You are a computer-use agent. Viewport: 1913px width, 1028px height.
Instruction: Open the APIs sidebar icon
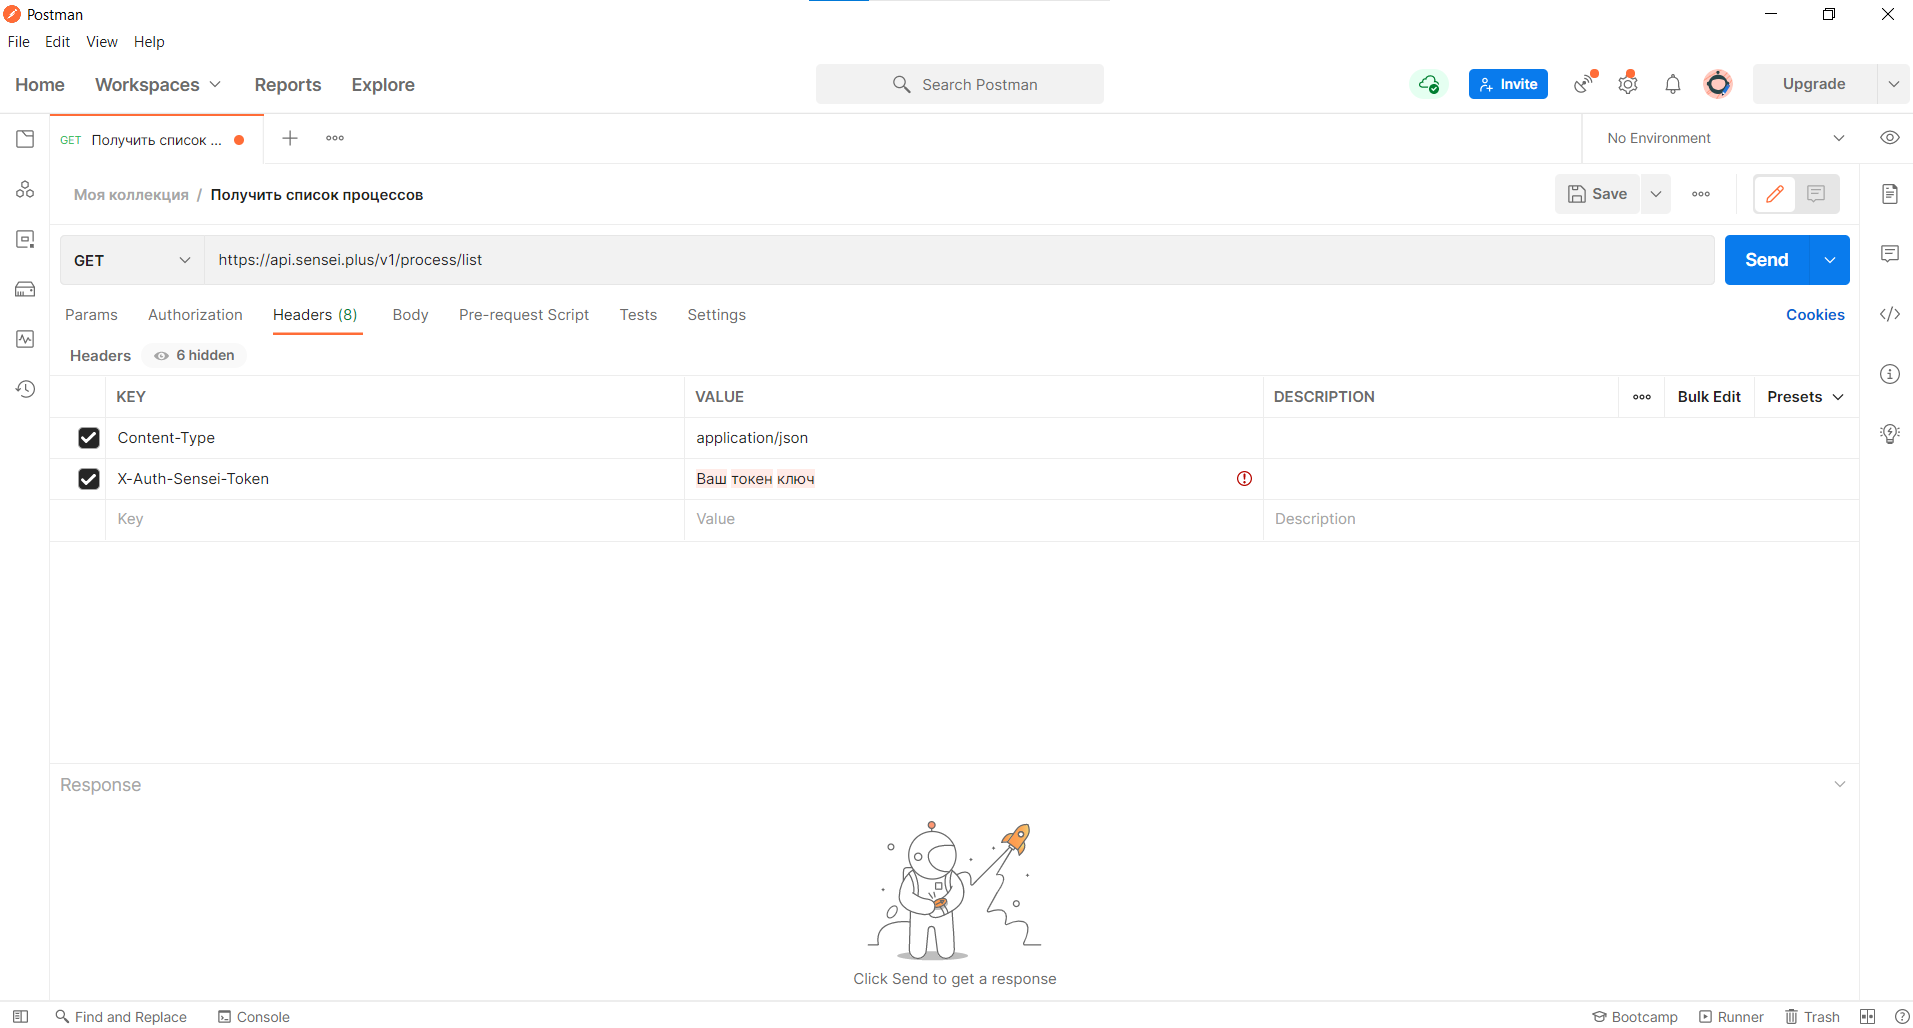pos(25,189)
